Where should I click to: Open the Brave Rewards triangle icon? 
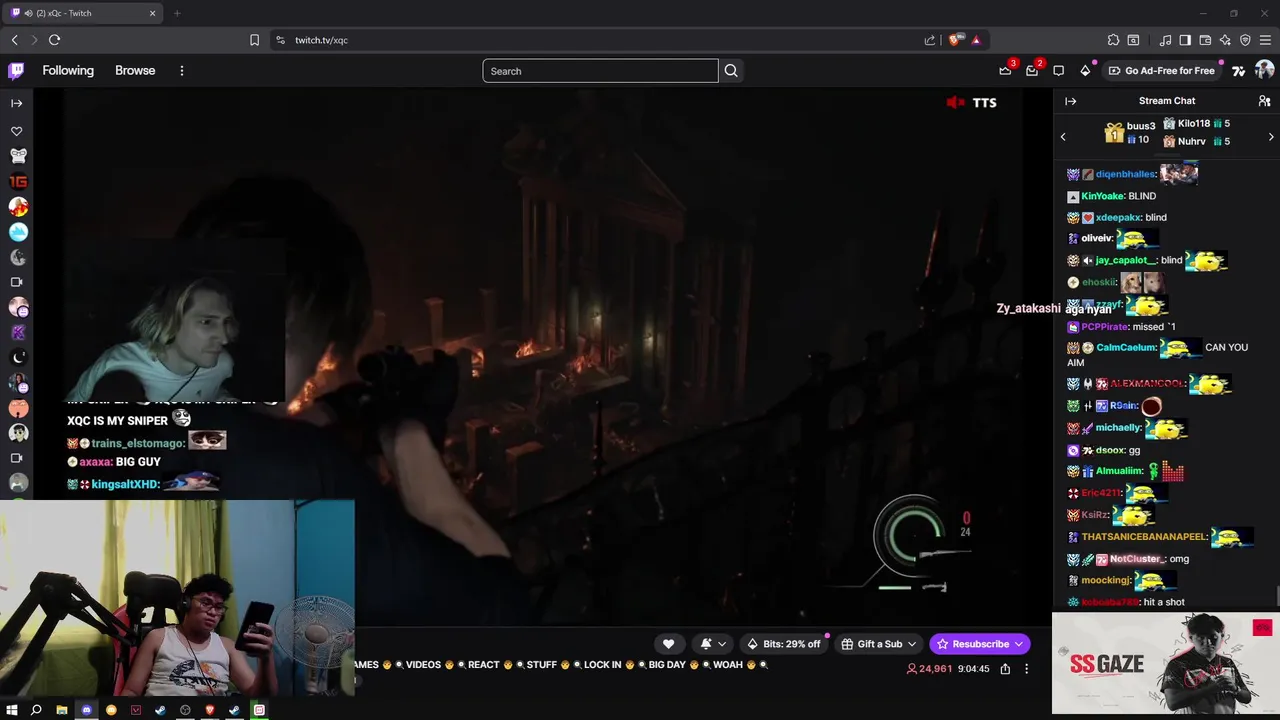pos(976,40)
